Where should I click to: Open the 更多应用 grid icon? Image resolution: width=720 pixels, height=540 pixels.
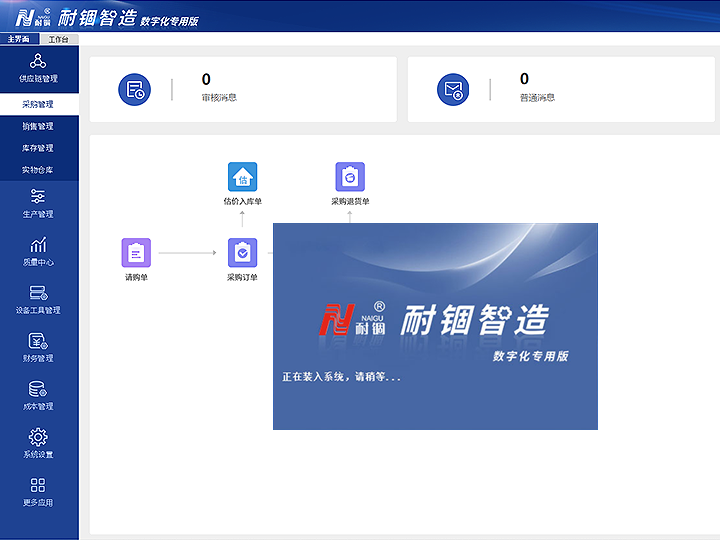(x=38, y=485)
